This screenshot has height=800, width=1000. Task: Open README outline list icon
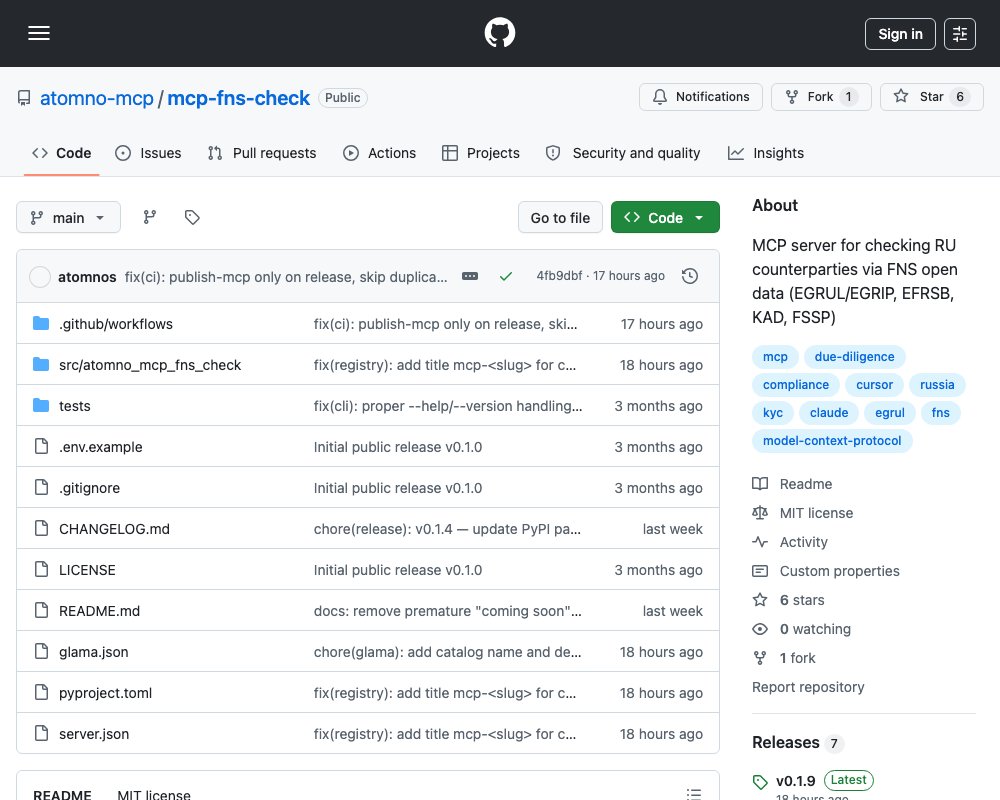pyautogui.click(x=694, y=794)
